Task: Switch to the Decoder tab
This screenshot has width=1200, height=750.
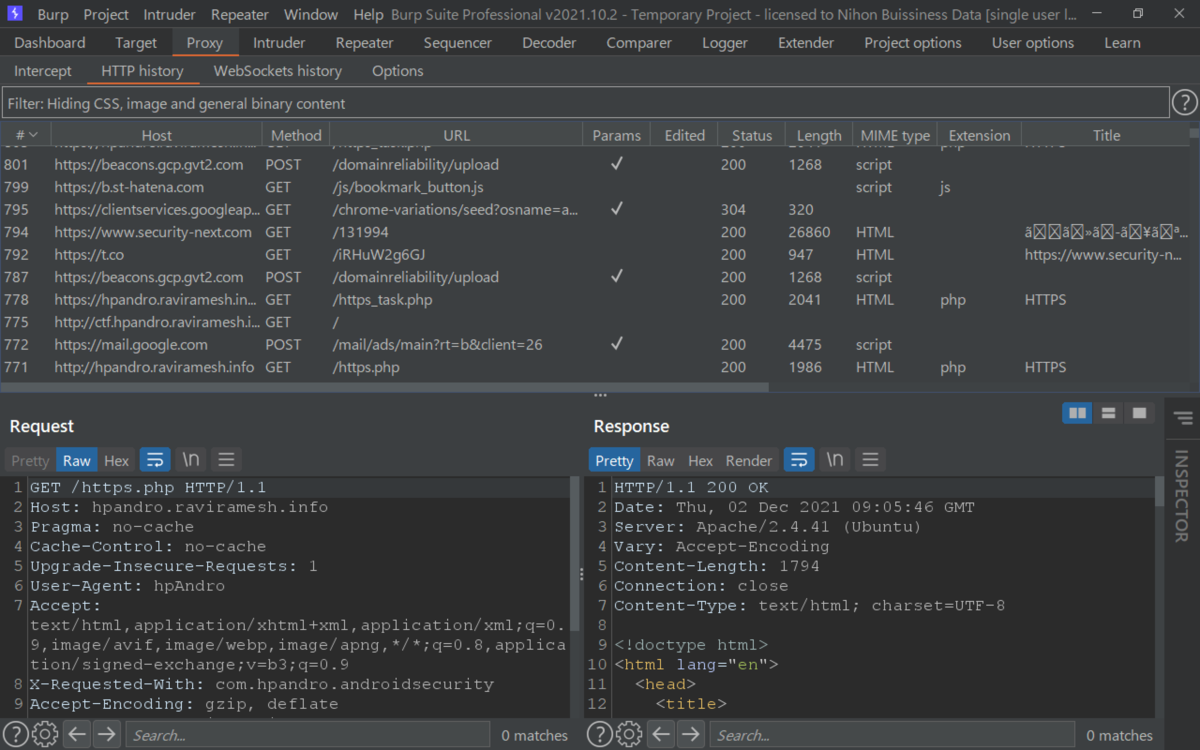Action: coord(549,43)
